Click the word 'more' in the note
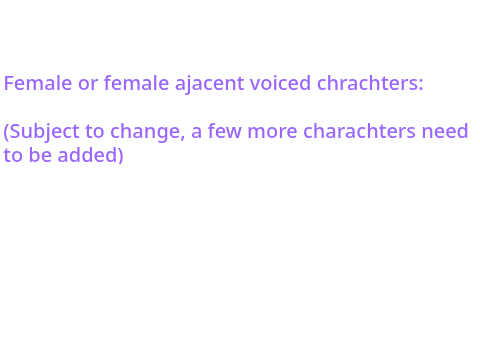This screenshot has width=480, height=360. coord(272,133)
